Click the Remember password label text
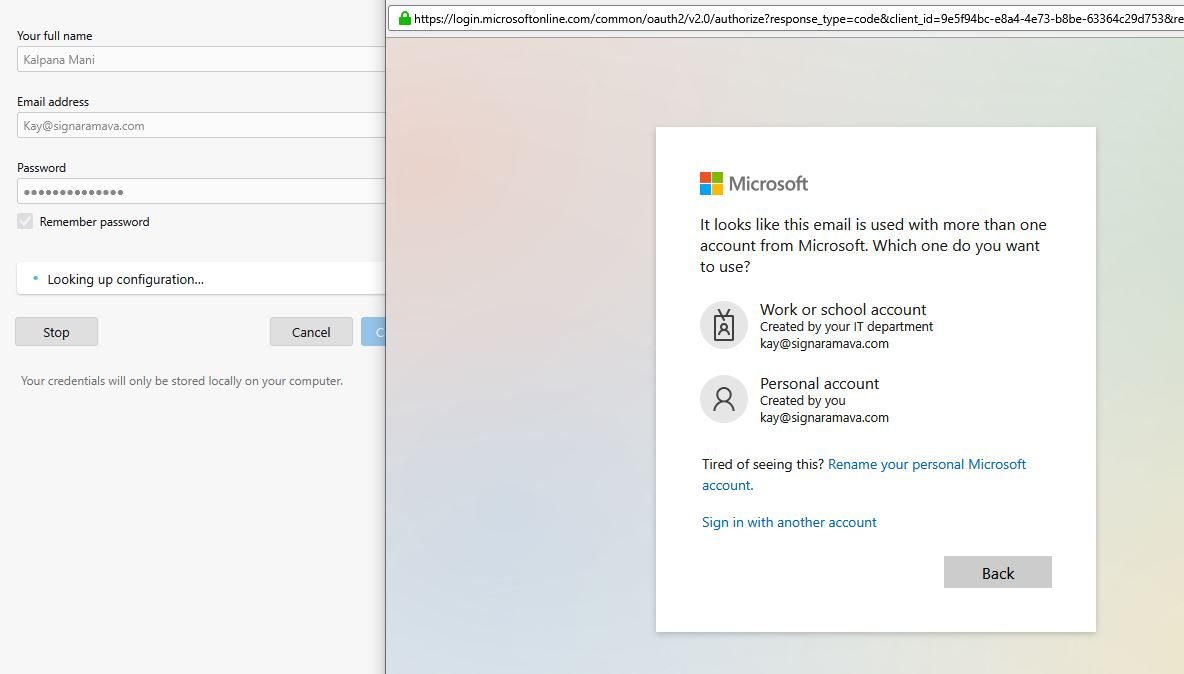Viewport: 1184px width, 674px height. tap(94, 222)
